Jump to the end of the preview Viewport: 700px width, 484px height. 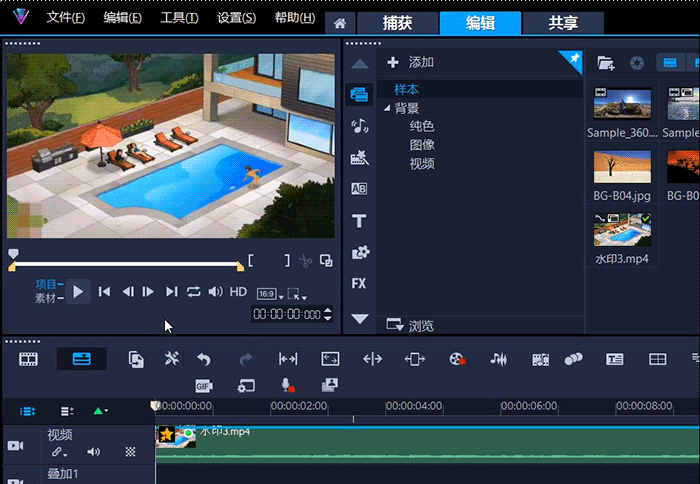click(171, 292)
